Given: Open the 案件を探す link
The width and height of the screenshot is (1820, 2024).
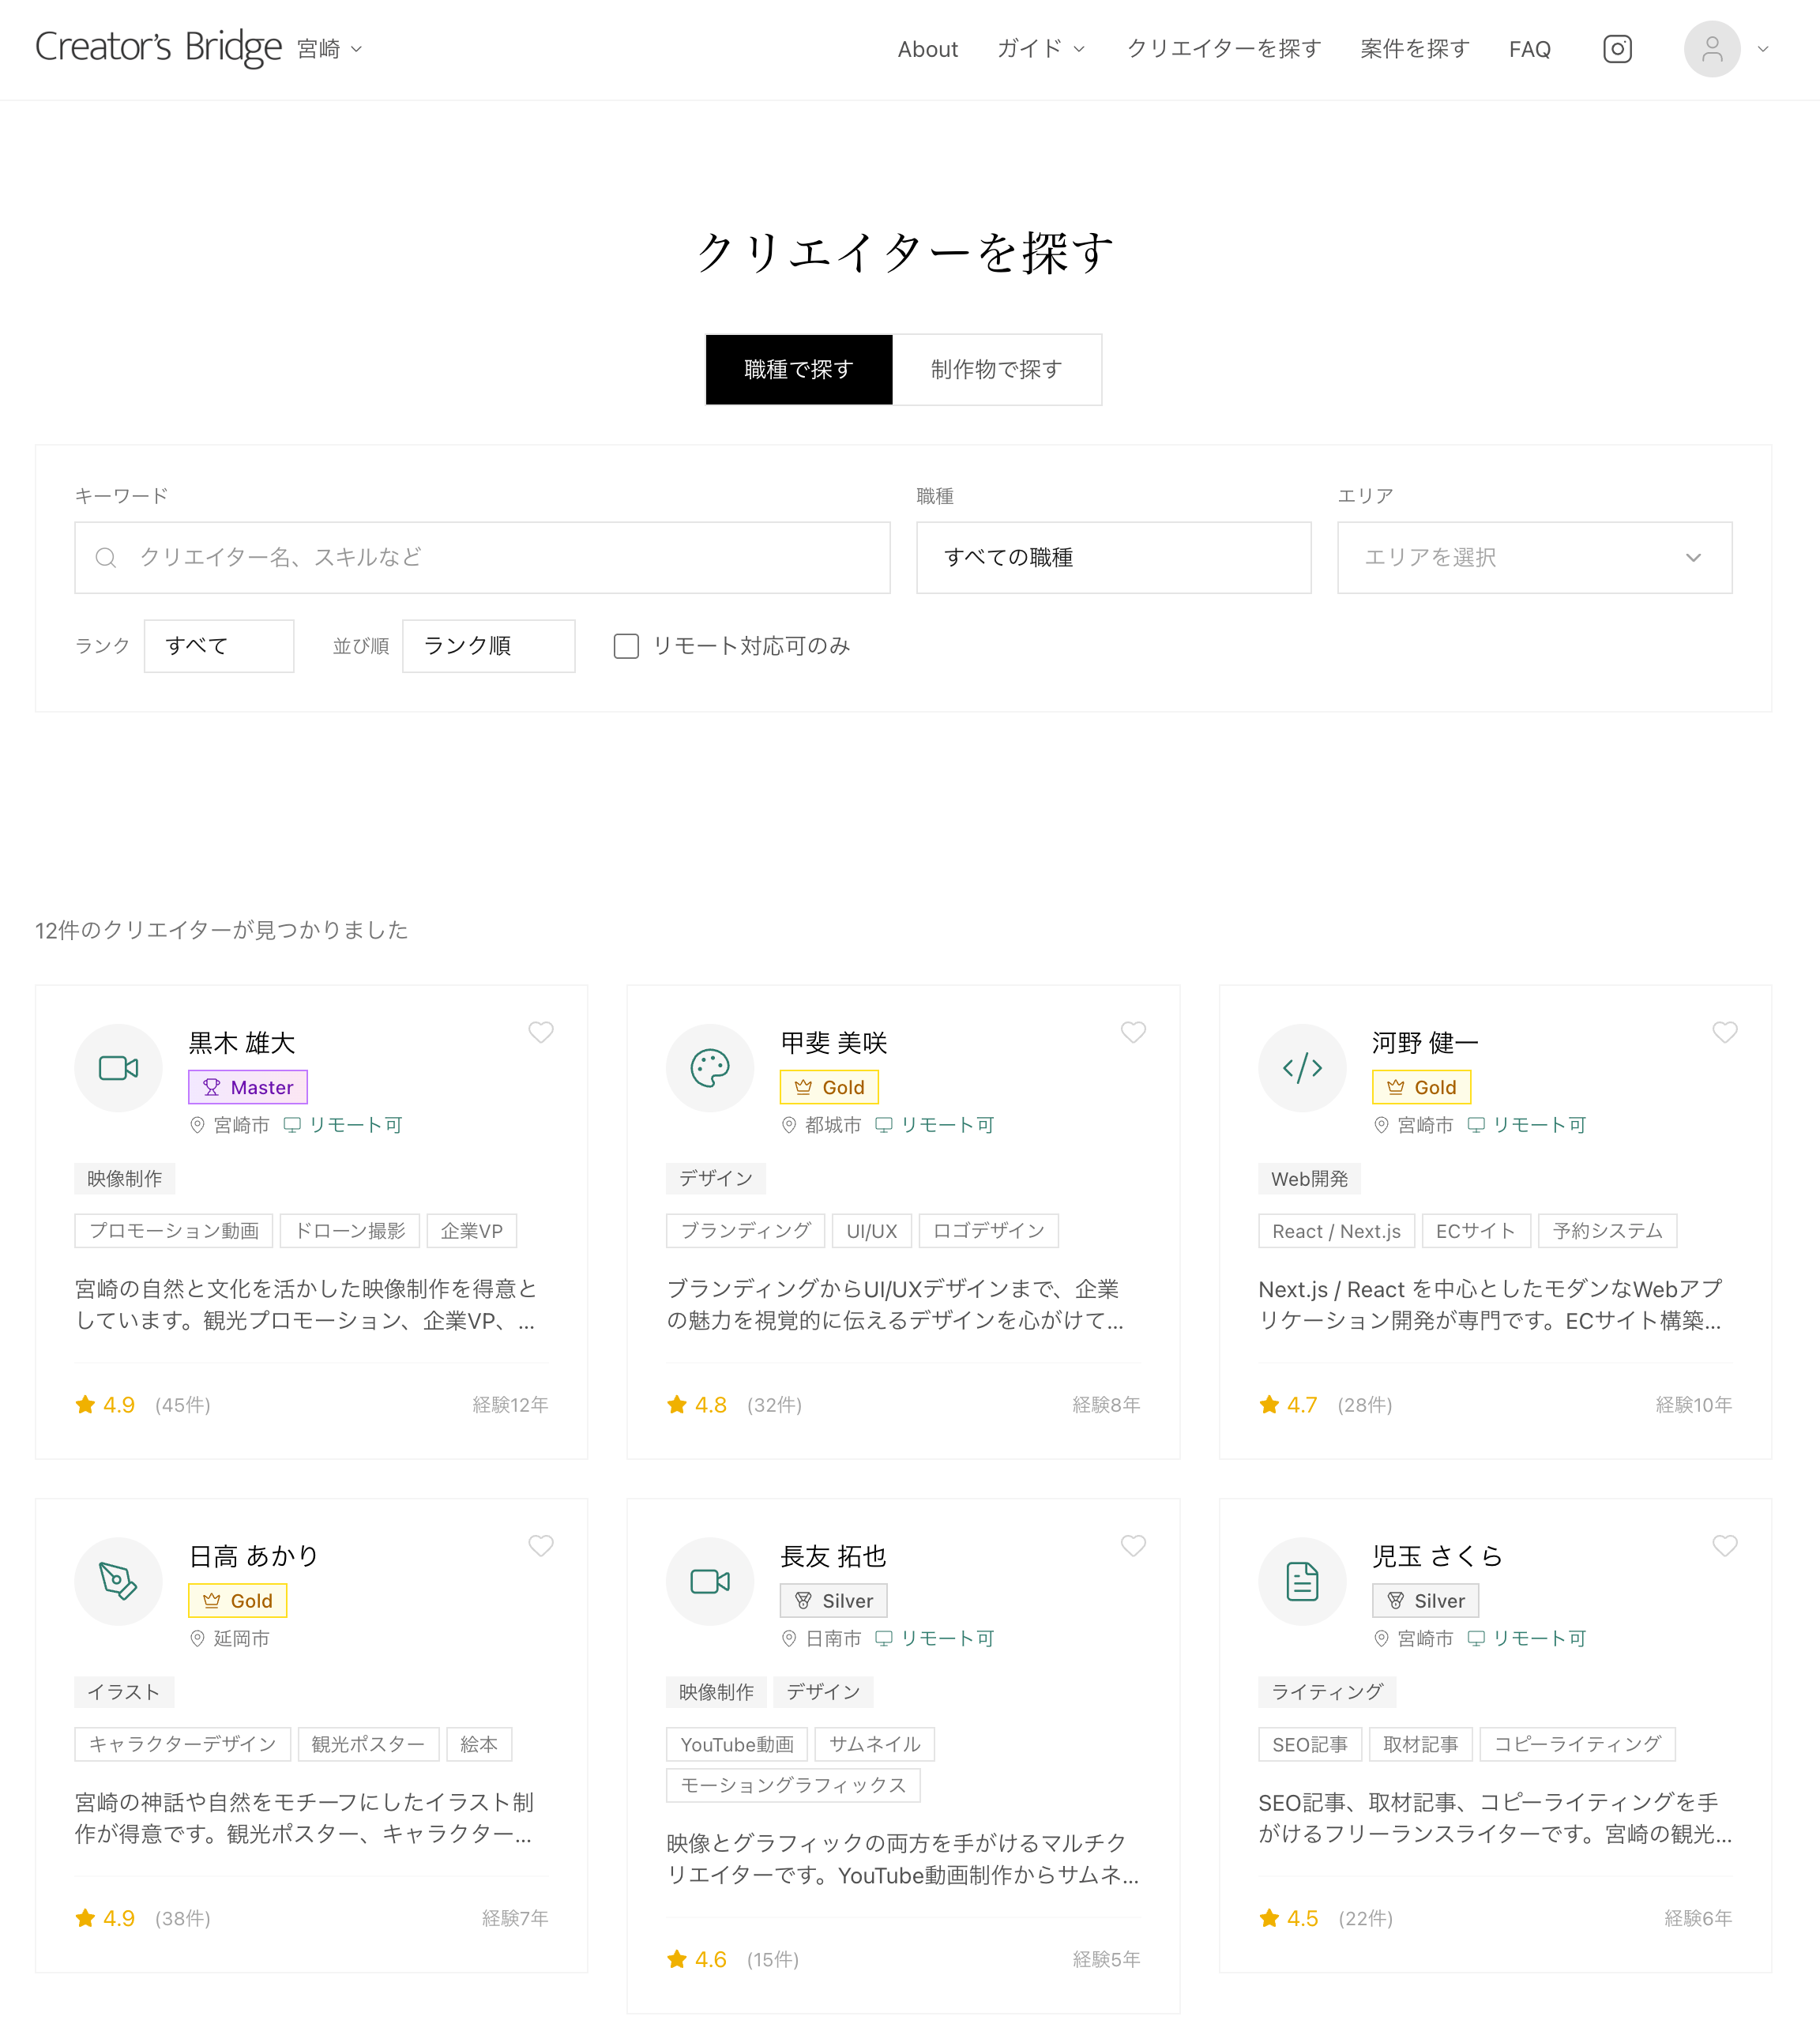Looking at the screenshot, I should 1414,49.
